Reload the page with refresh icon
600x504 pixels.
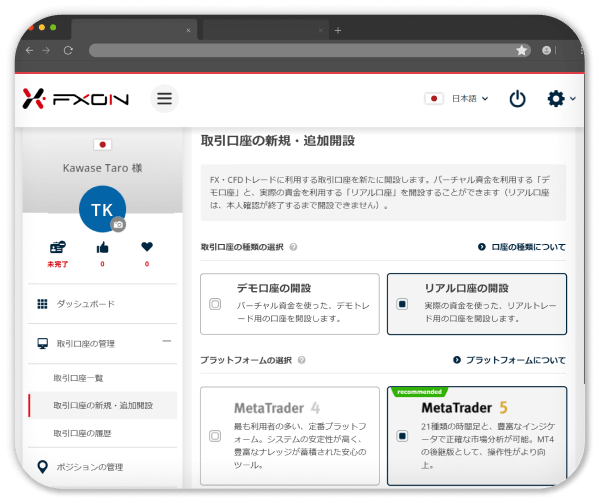68,50
